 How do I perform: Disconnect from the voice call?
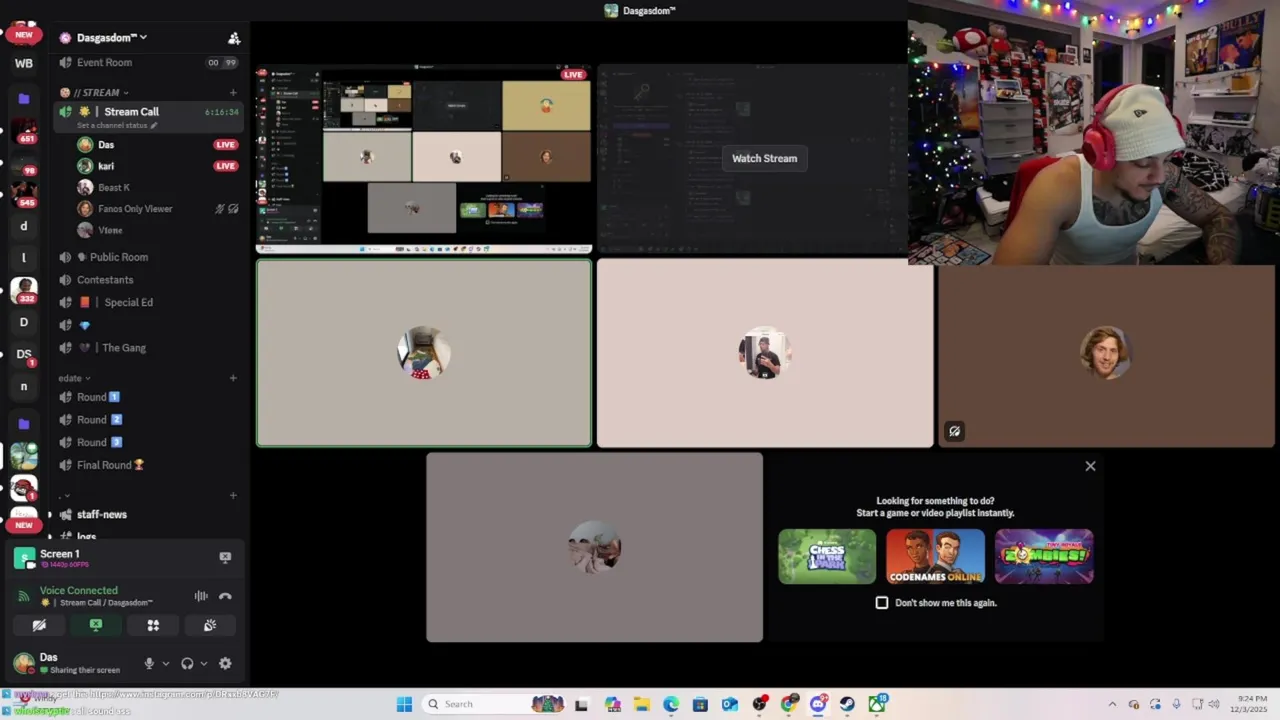click(225, 596)
